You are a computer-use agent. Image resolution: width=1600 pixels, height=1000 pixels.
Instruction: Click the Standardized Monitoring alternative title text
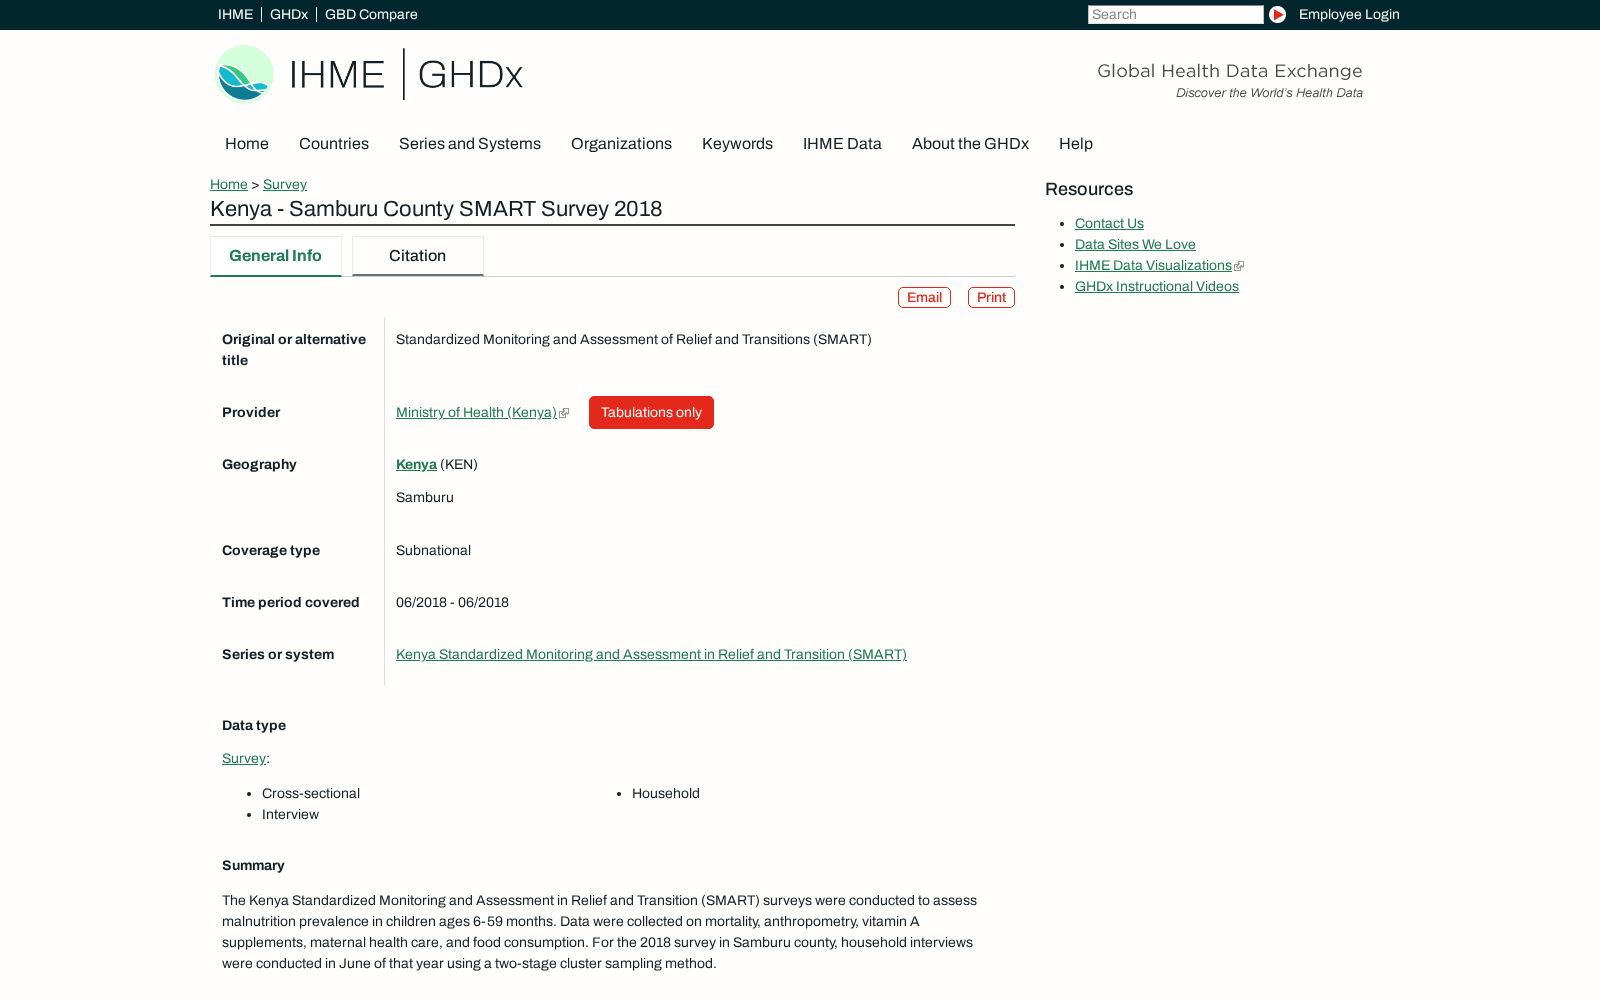click(x=634, y=339)
